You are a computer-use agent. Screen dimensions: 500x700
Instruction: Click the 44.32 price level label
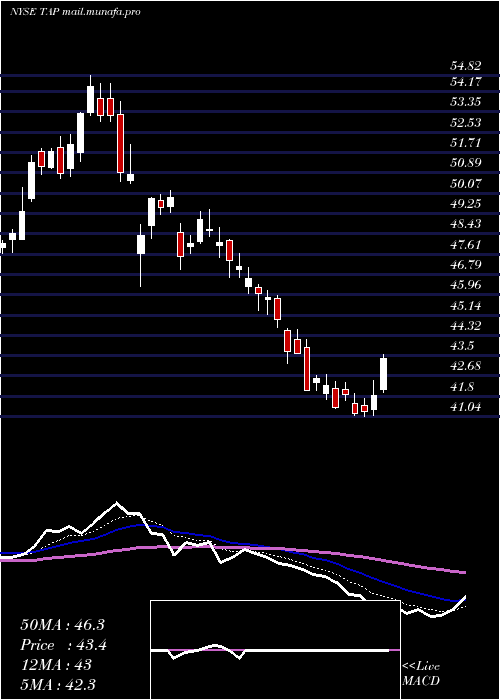point(466,326)
